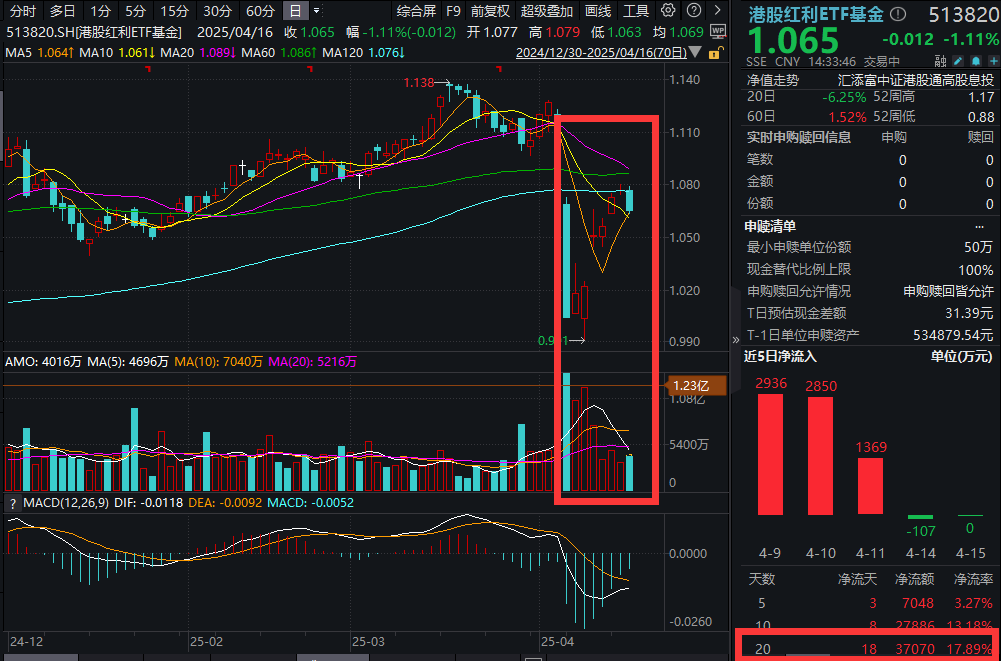1001x661 pixels.
Task: Select the pencil annotation icon in the quote panel
Action: 959,60
